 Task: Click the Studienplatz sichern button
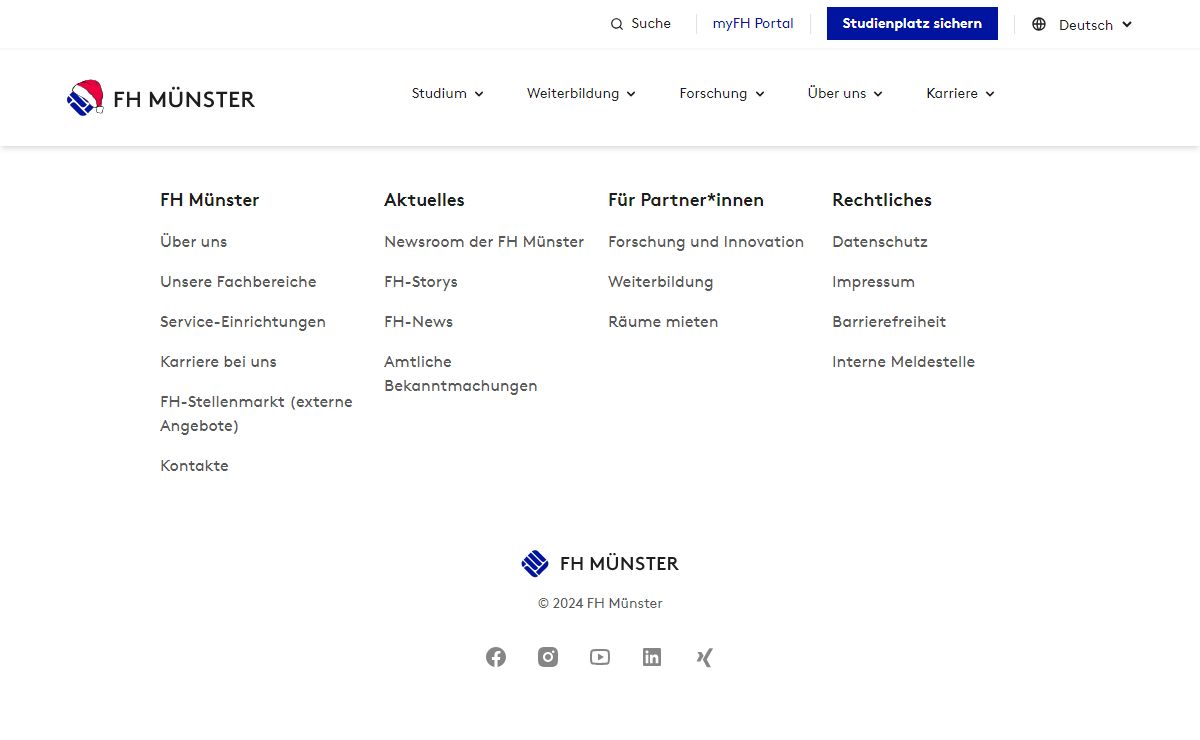[x=912, y=24]
